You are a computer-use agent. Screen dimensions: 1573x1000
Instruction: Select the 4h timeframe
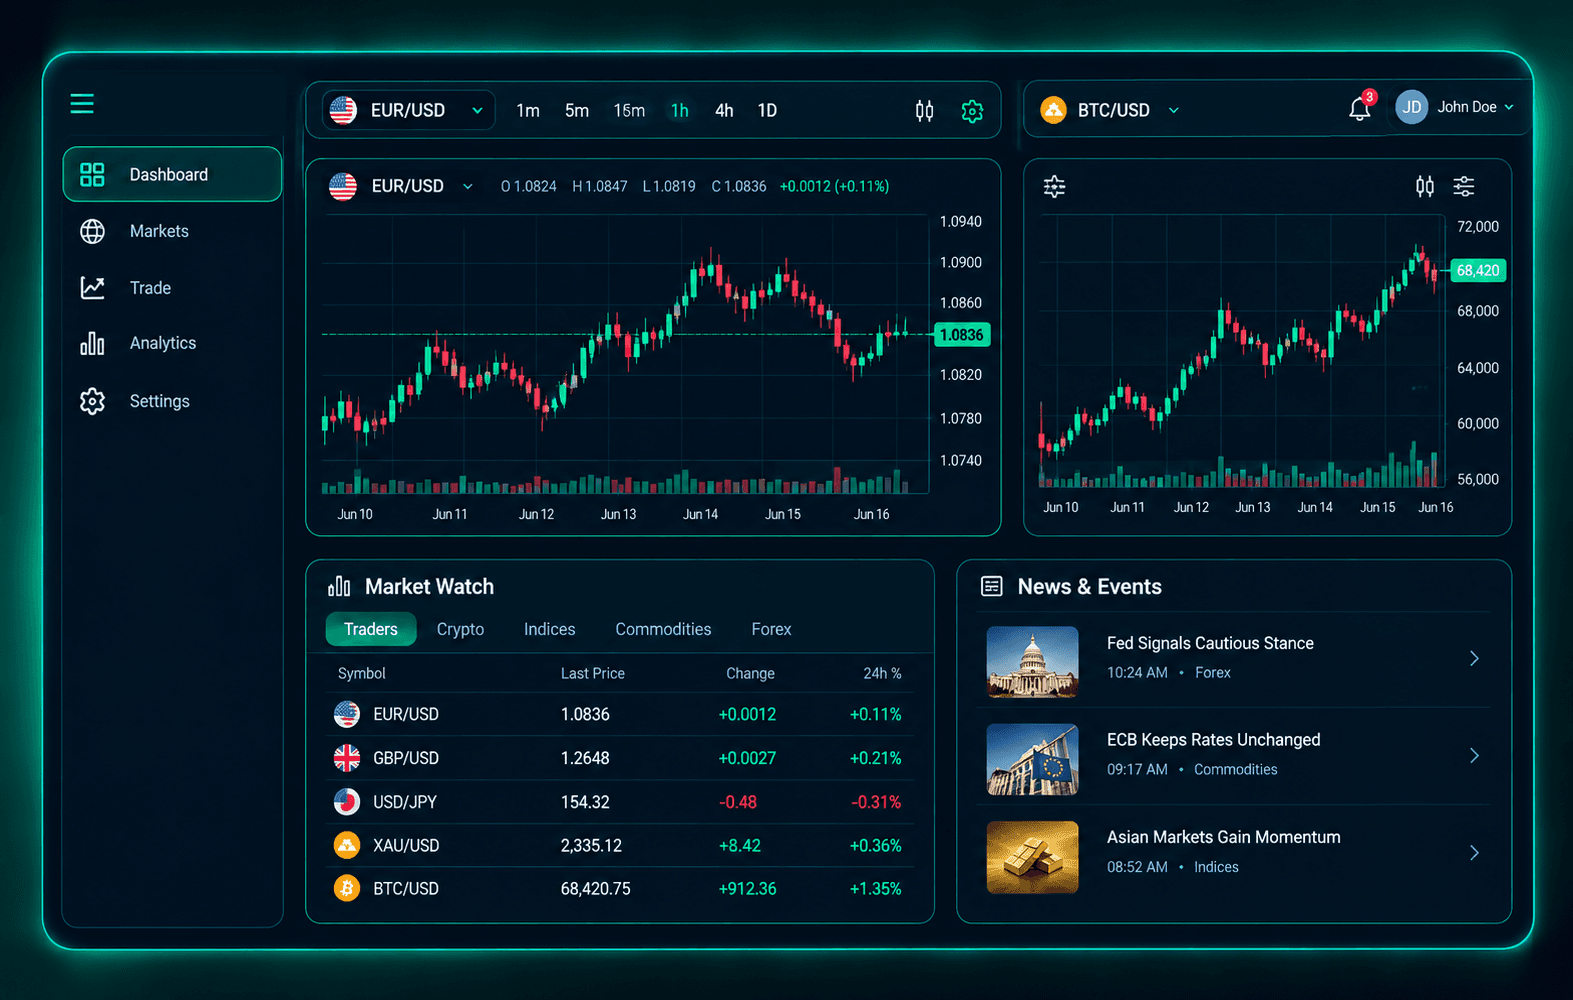click(724, 111)
